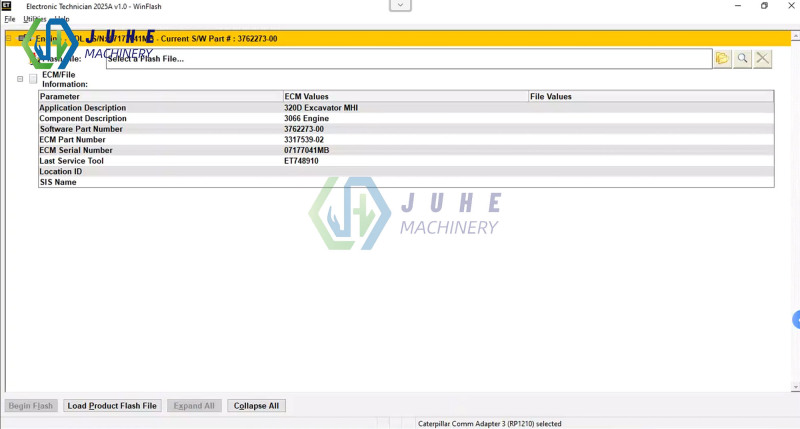
Task: Select the Location ID row label
Action: (x=61, y=172)
